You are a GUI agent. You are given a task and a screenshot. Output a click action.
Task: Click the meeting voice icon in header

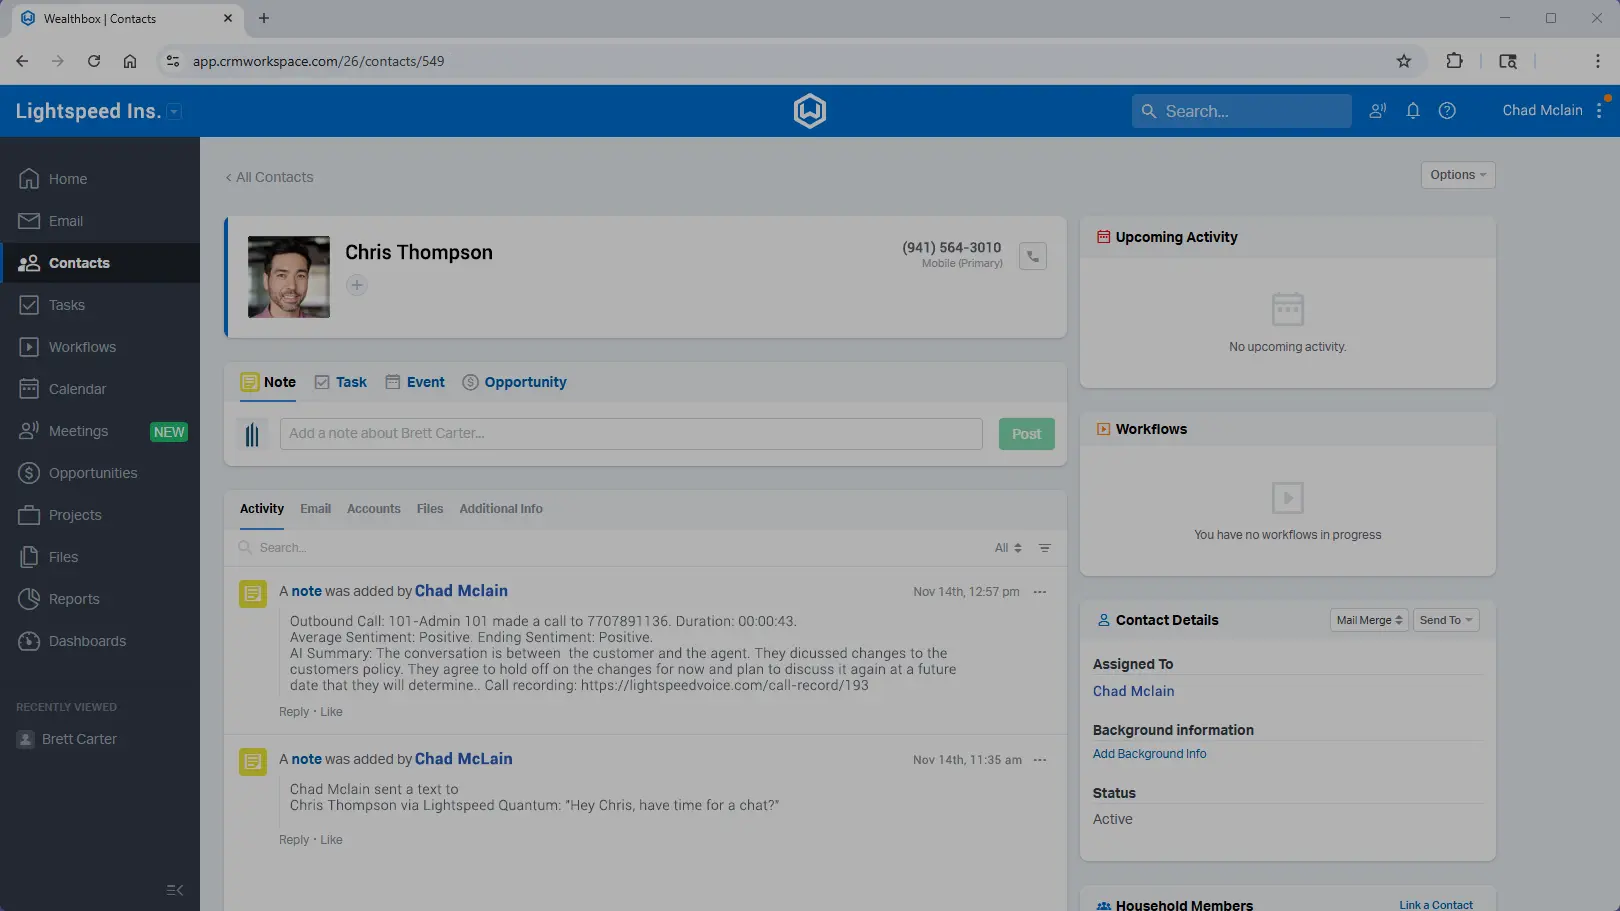pyautogui.click(x=1378, y=111)
